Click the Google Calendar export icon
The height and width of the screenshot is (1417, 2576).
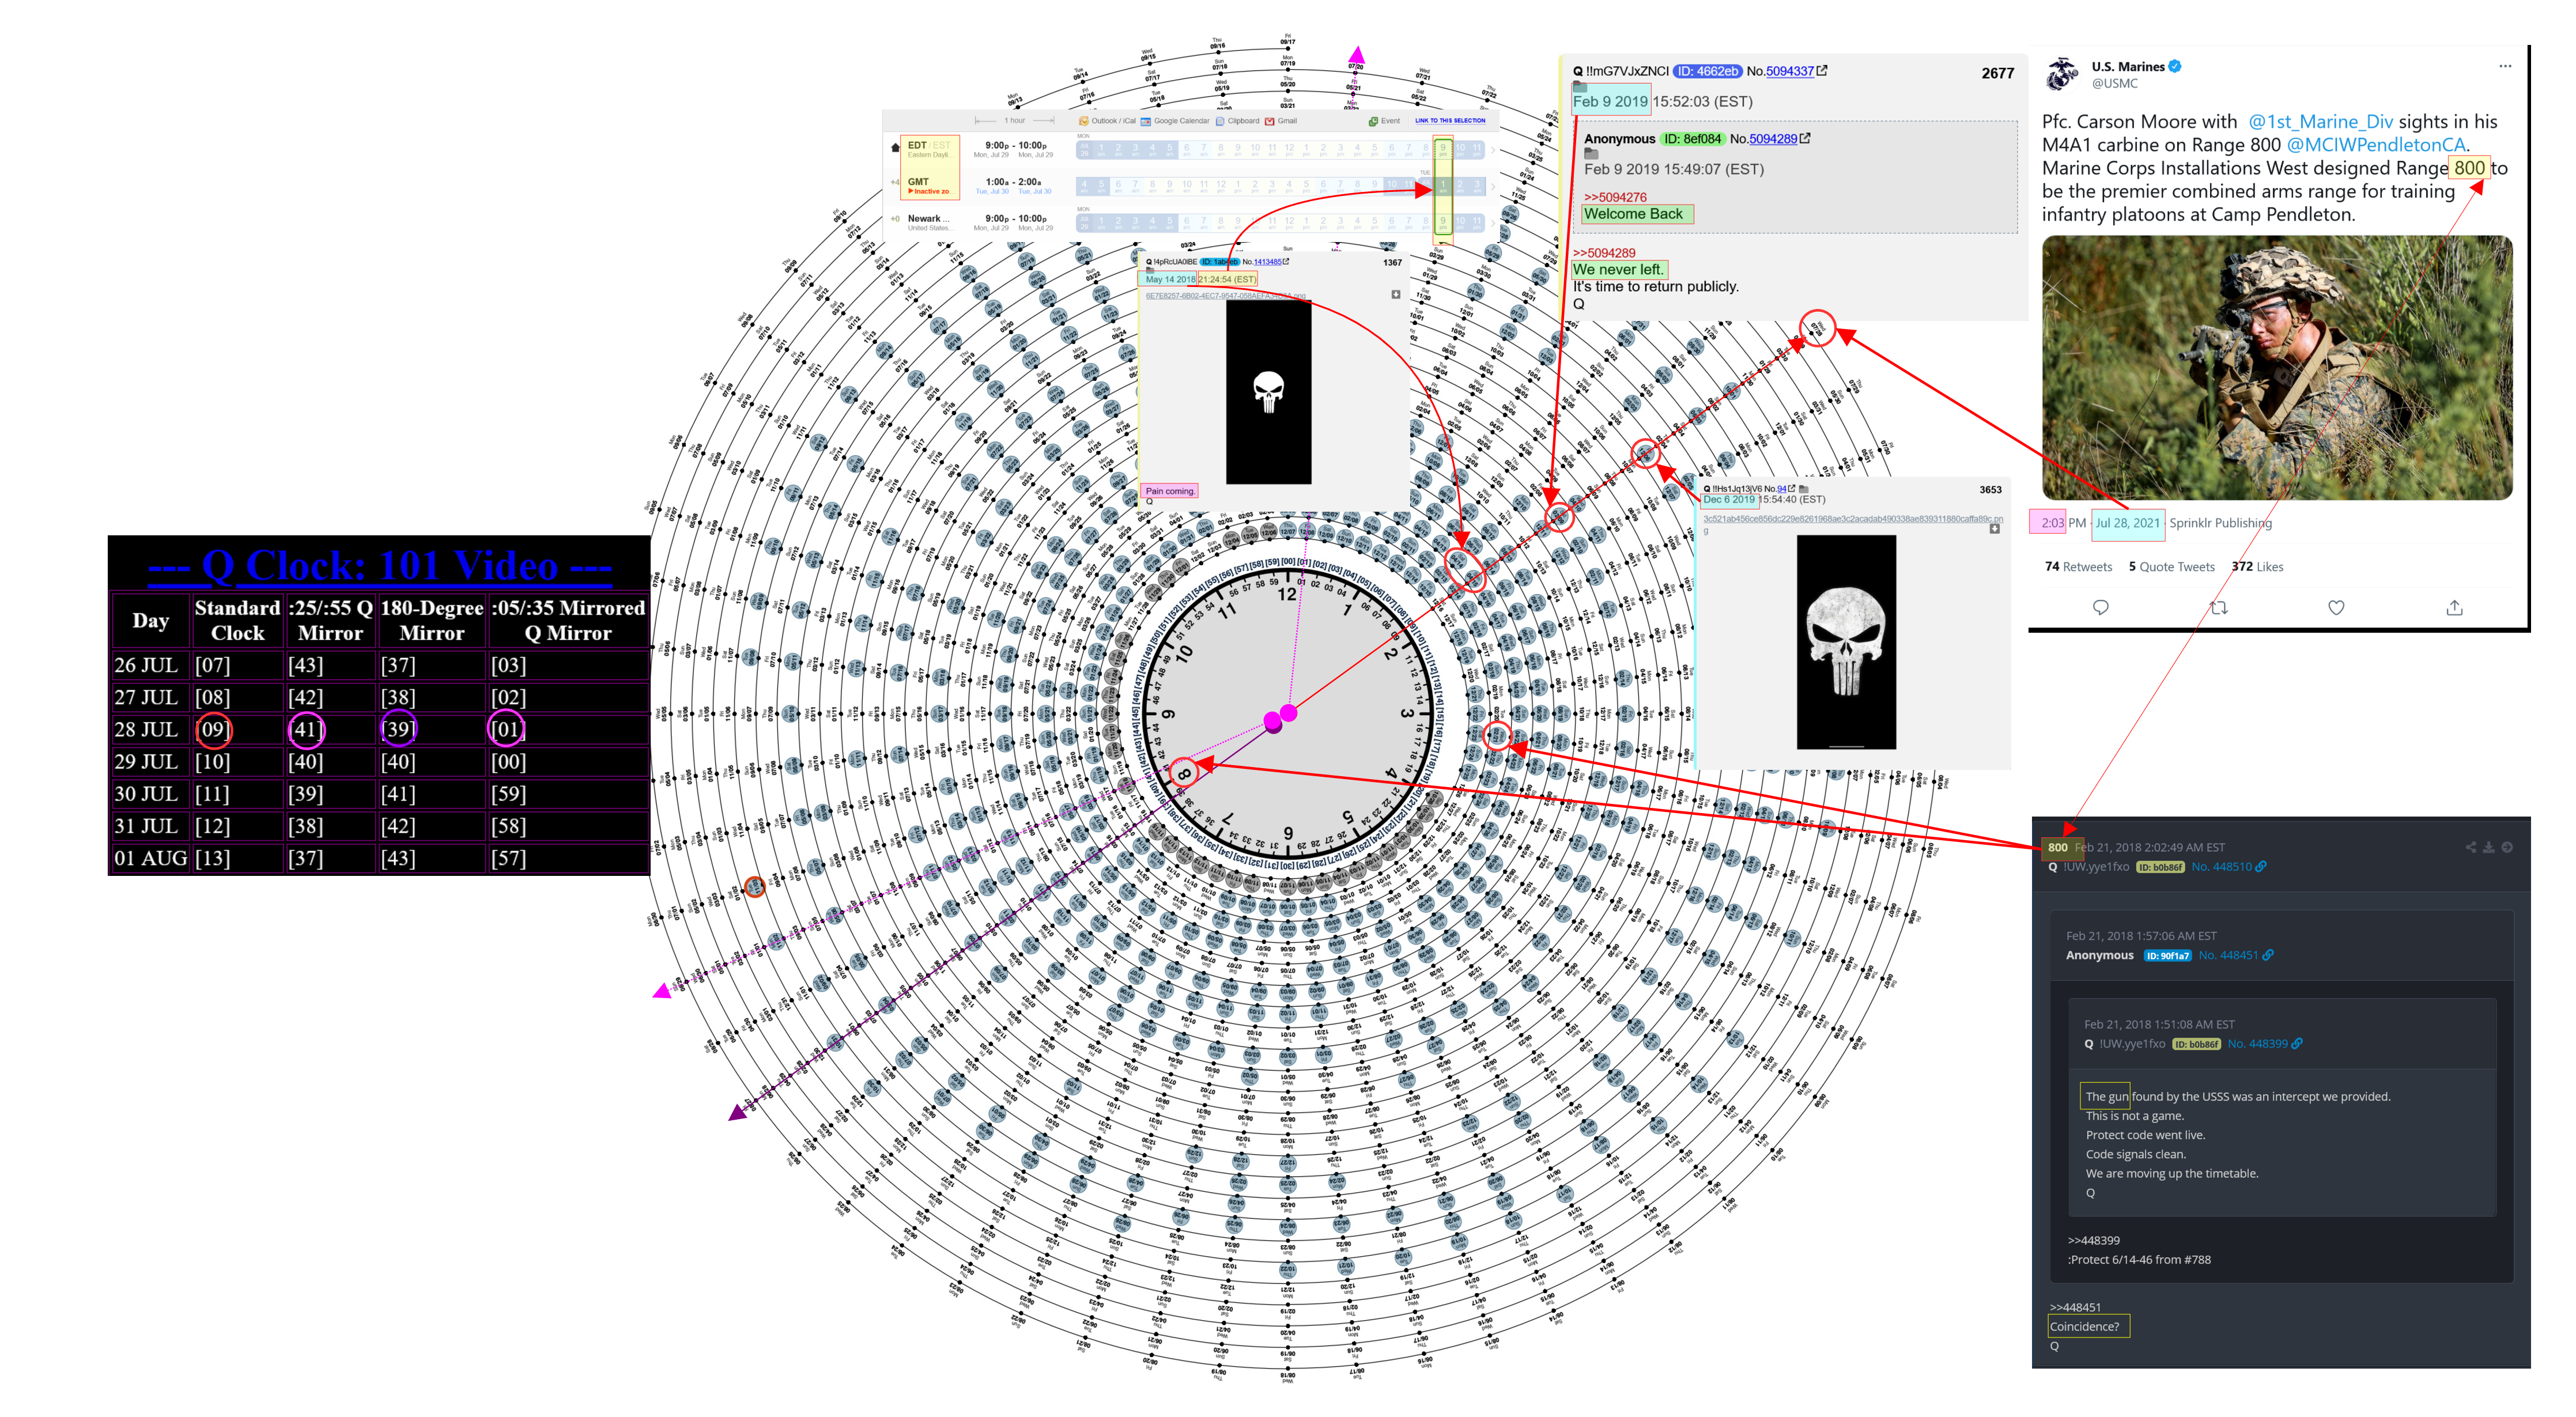pyautogui.click(x=1146, y=121)
